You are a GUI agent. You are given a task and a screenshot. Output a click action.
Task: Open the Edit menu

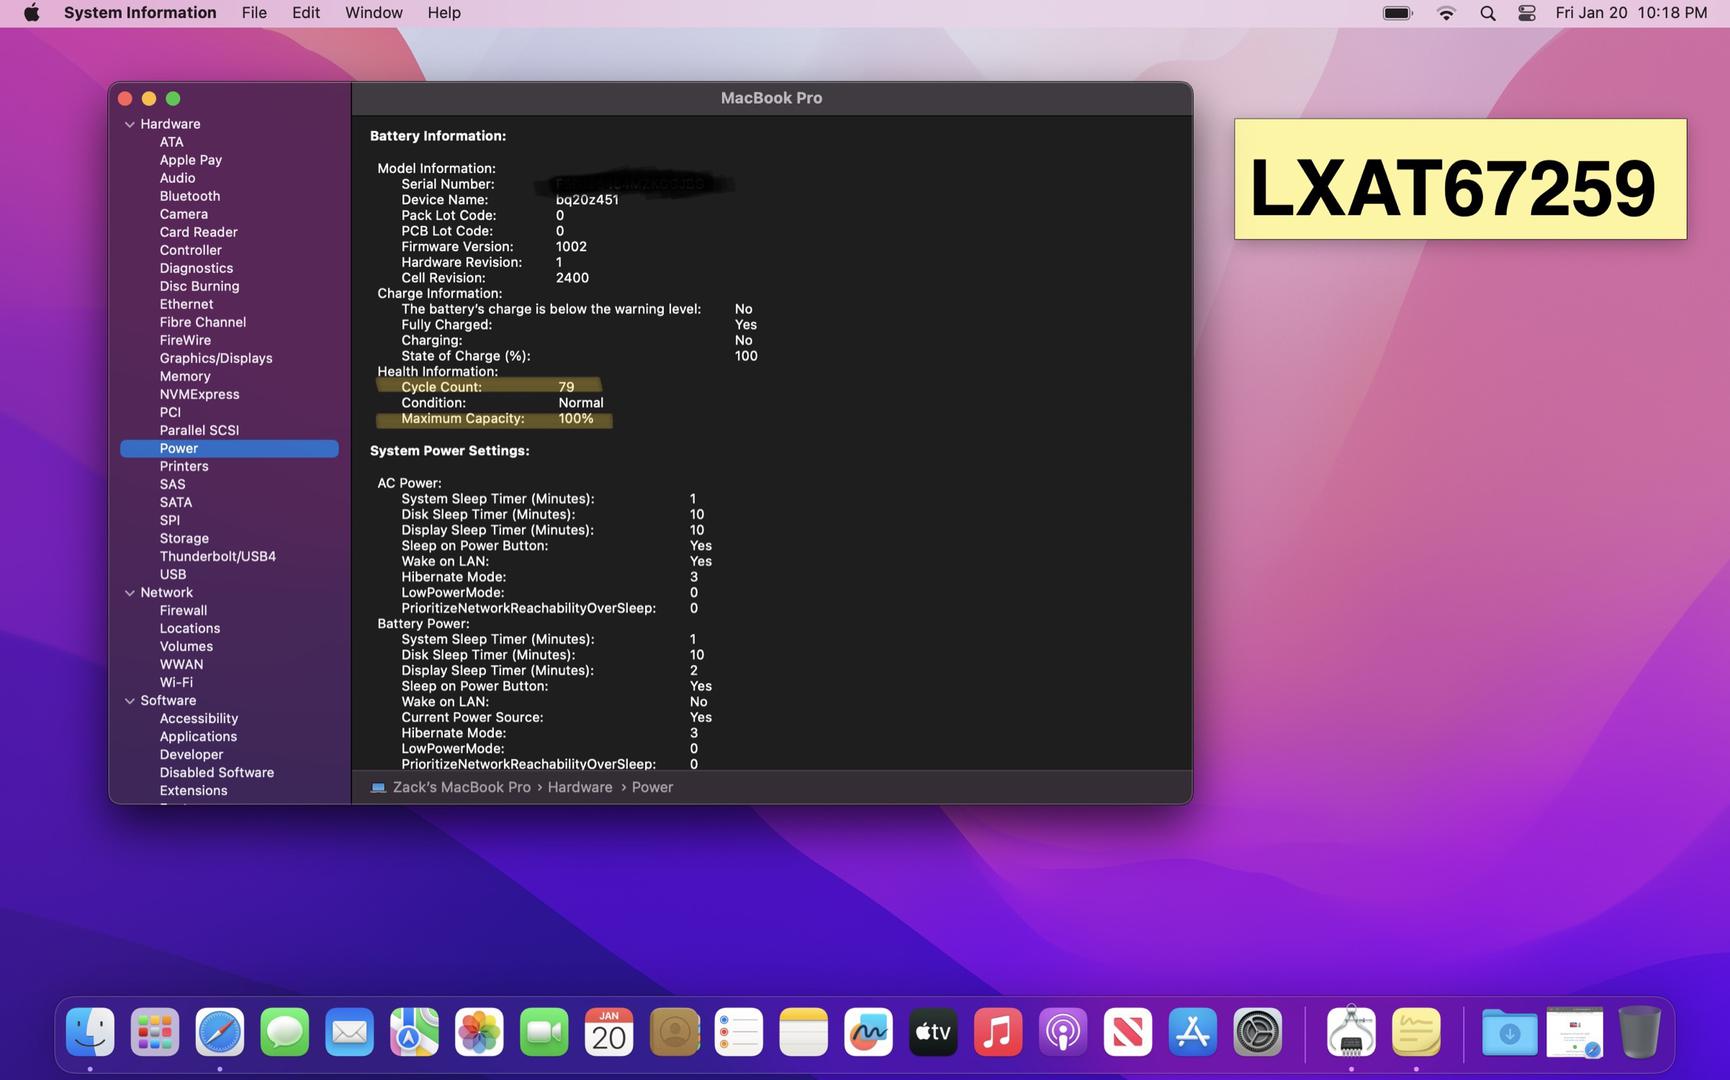pos(306,13)
